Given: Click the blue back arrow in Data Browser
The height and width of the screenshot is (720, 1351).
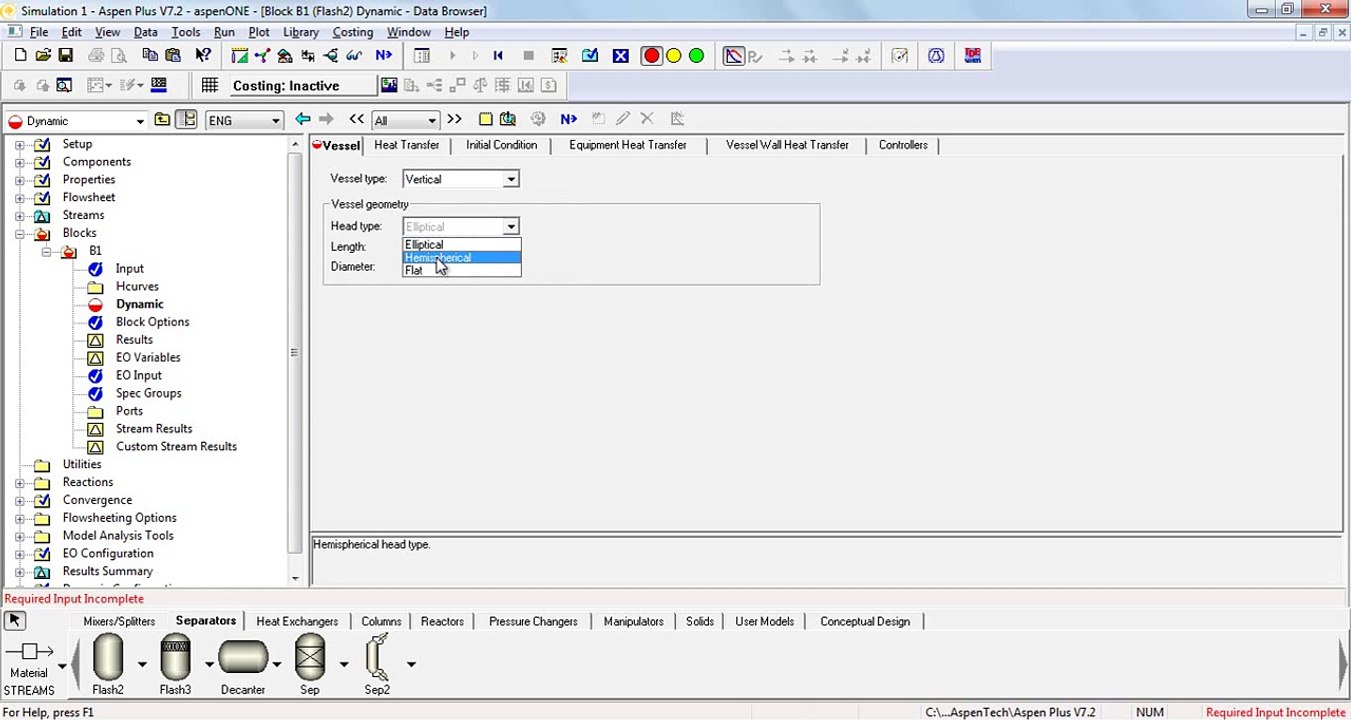Looking at the screenshot, I should coord(303,119).
